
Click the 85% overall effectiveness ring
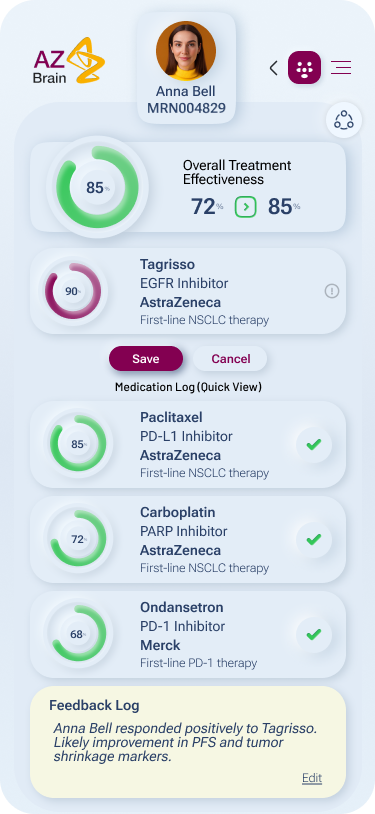[97, 187]
